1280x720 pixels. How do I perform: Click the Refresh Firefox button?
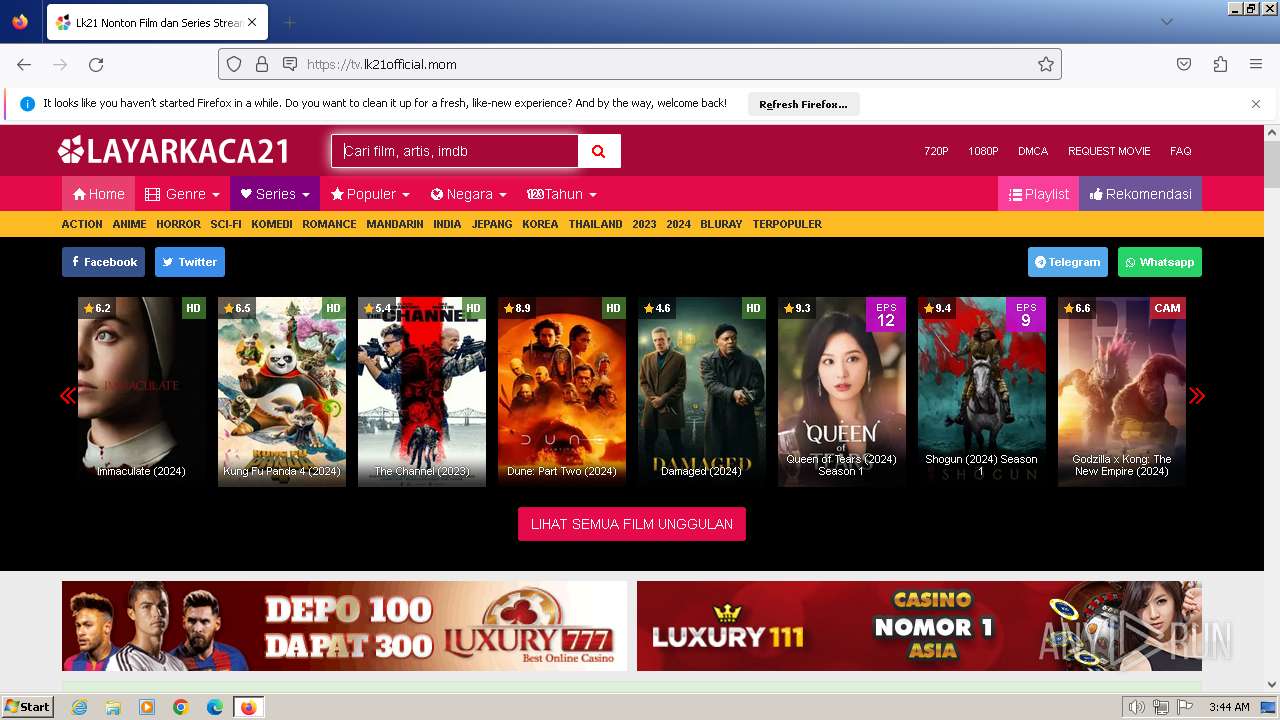(803, 104)
